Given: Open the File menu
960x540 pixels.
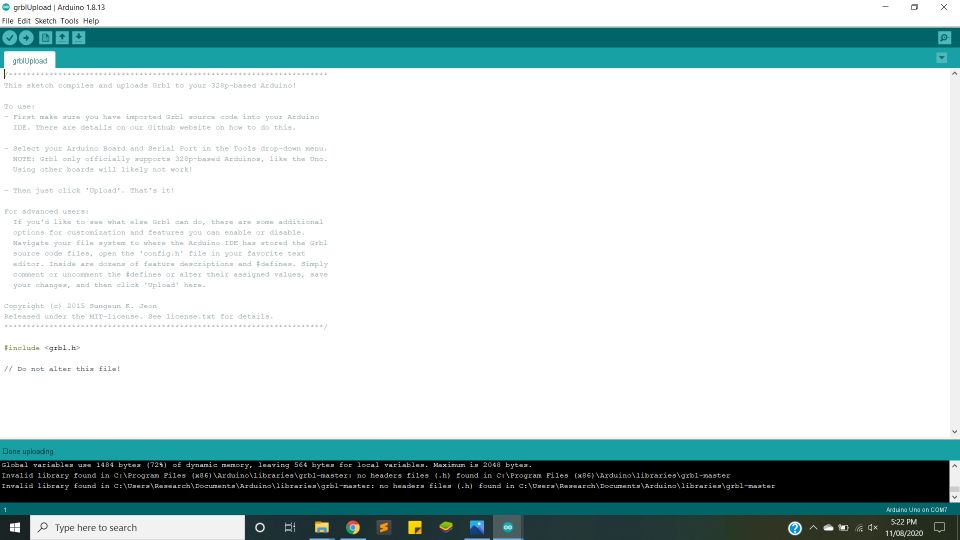Looking at the screenshot, I should [x=7, y=21].
